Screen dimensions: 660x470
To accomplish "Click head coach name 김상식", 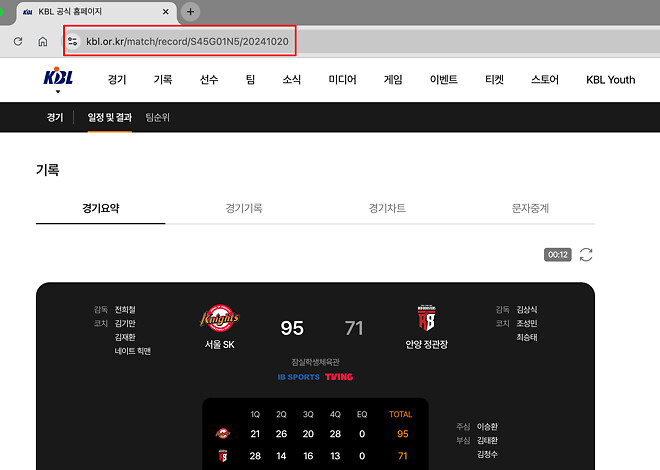I will pyautogui.click(x=527, y=310).
